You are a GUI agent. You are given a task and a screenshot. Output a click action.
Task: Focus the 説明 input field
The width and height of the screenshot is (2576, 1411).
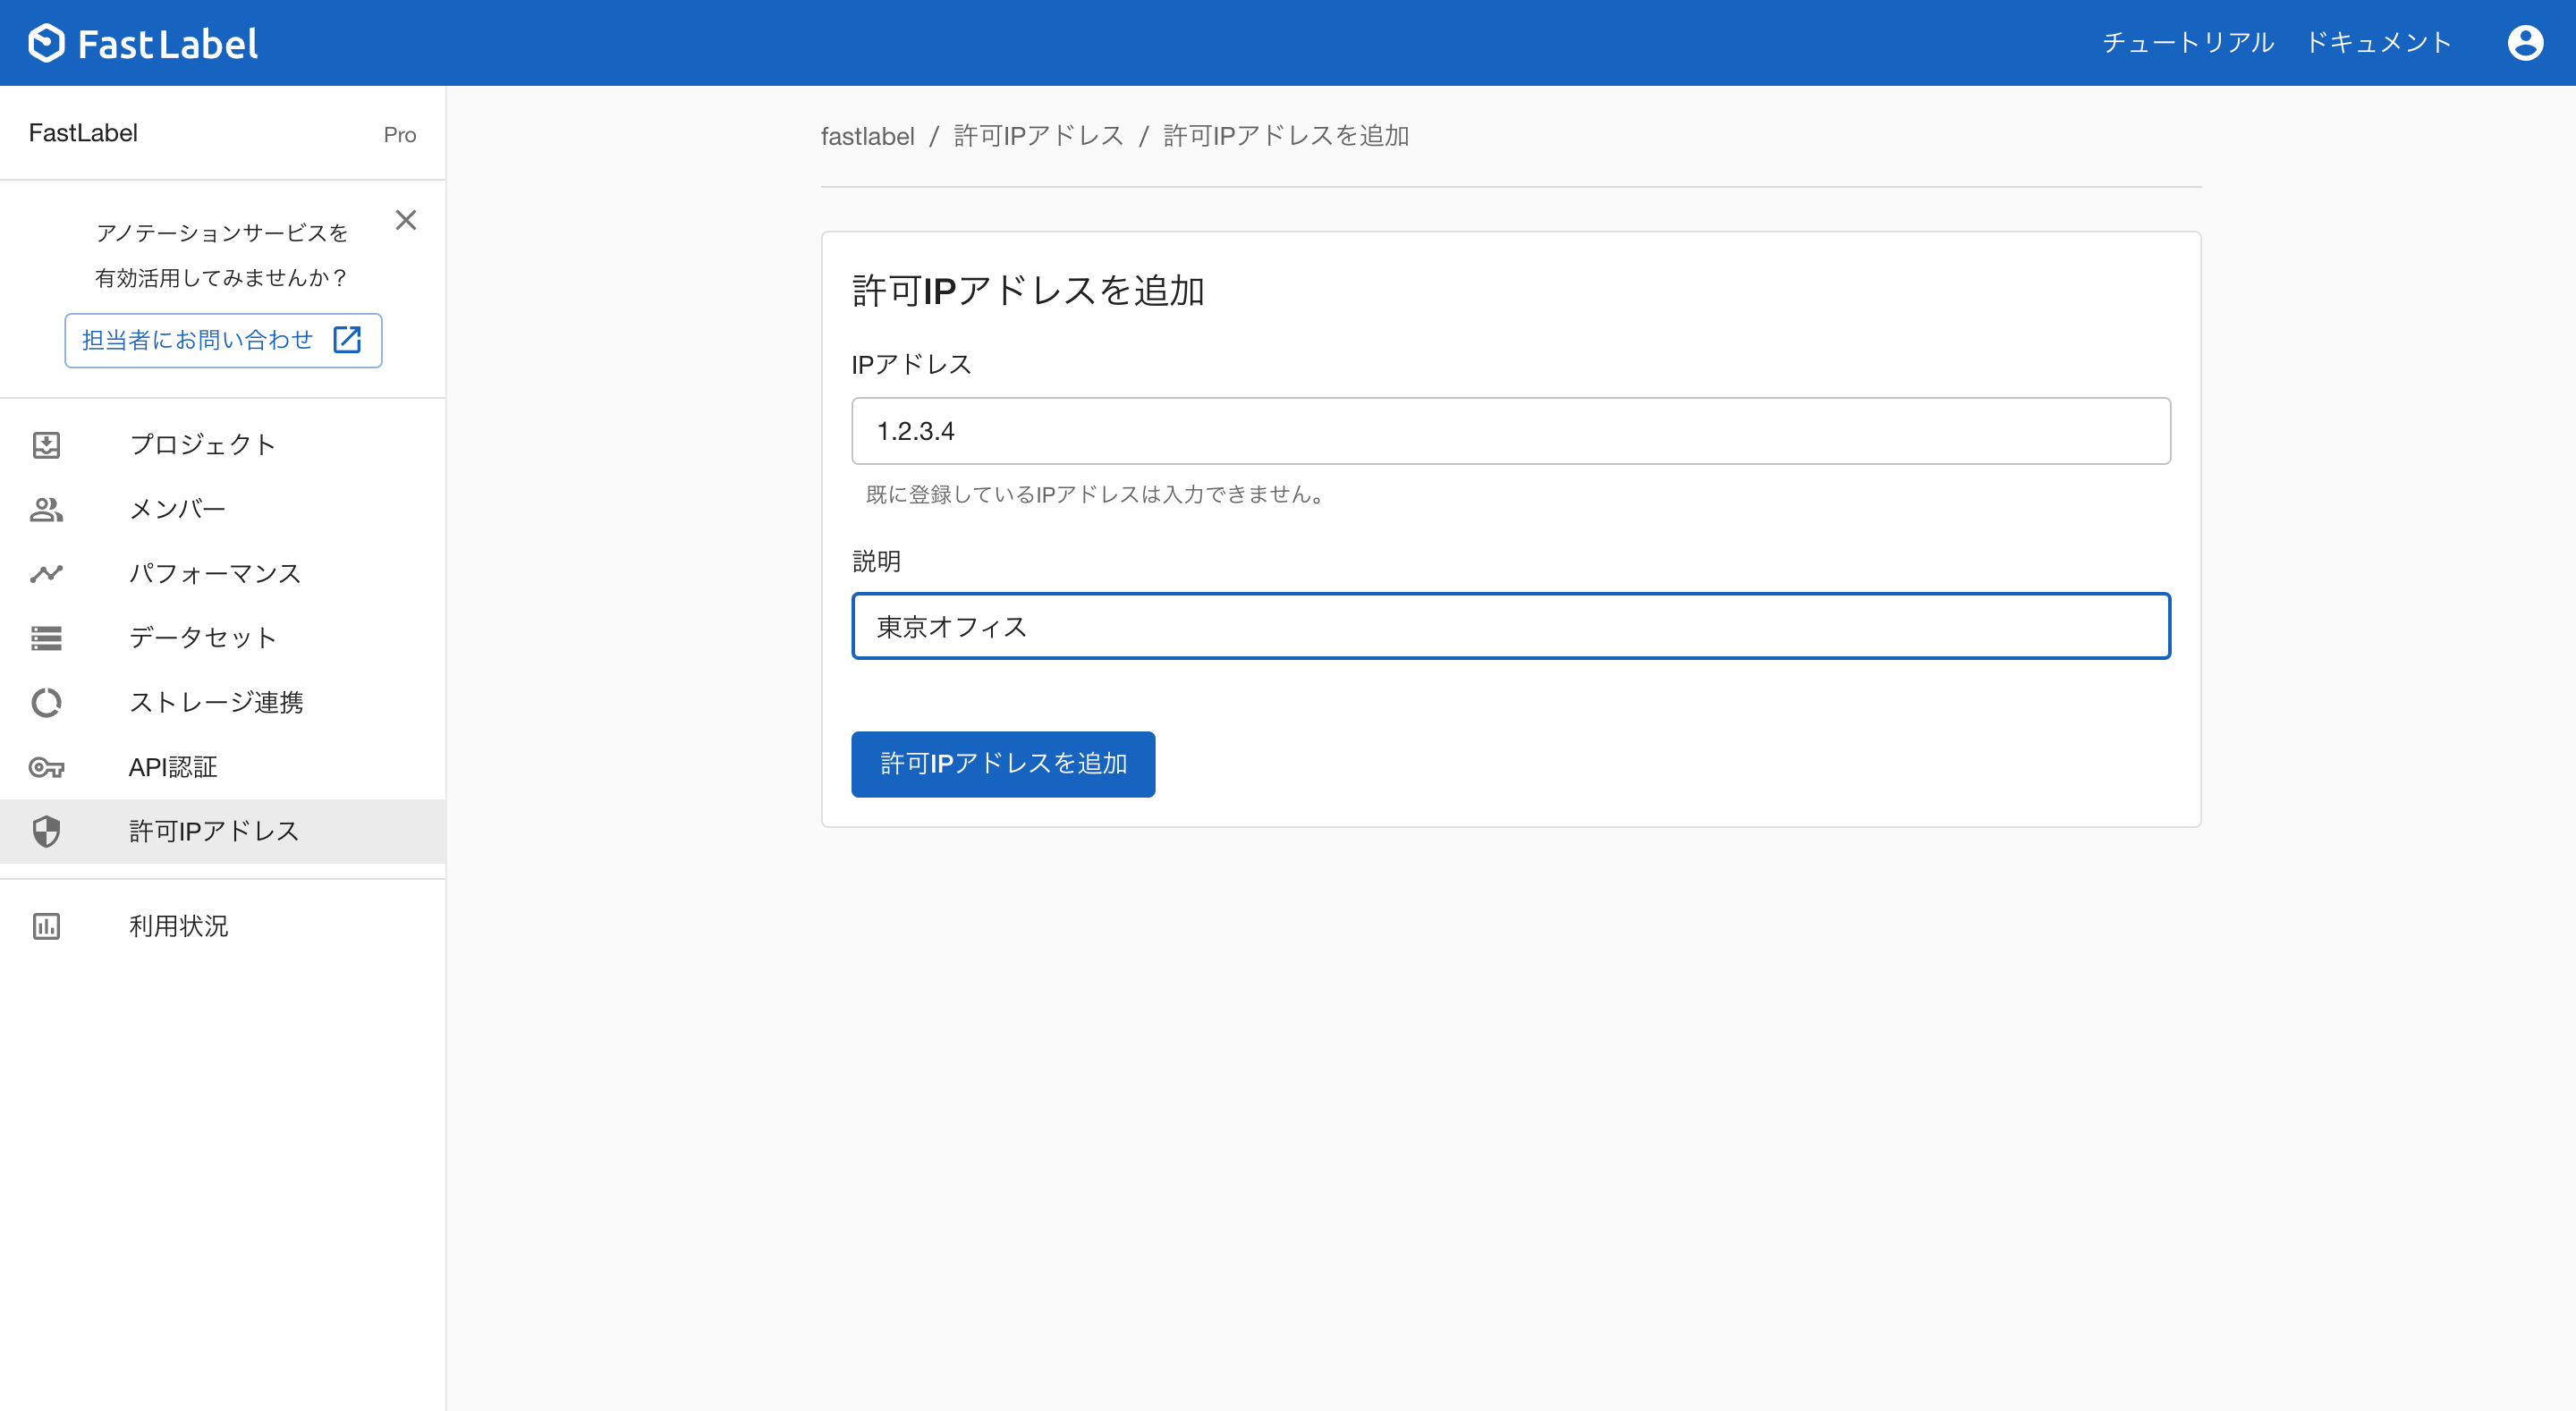coord(1510,626)
